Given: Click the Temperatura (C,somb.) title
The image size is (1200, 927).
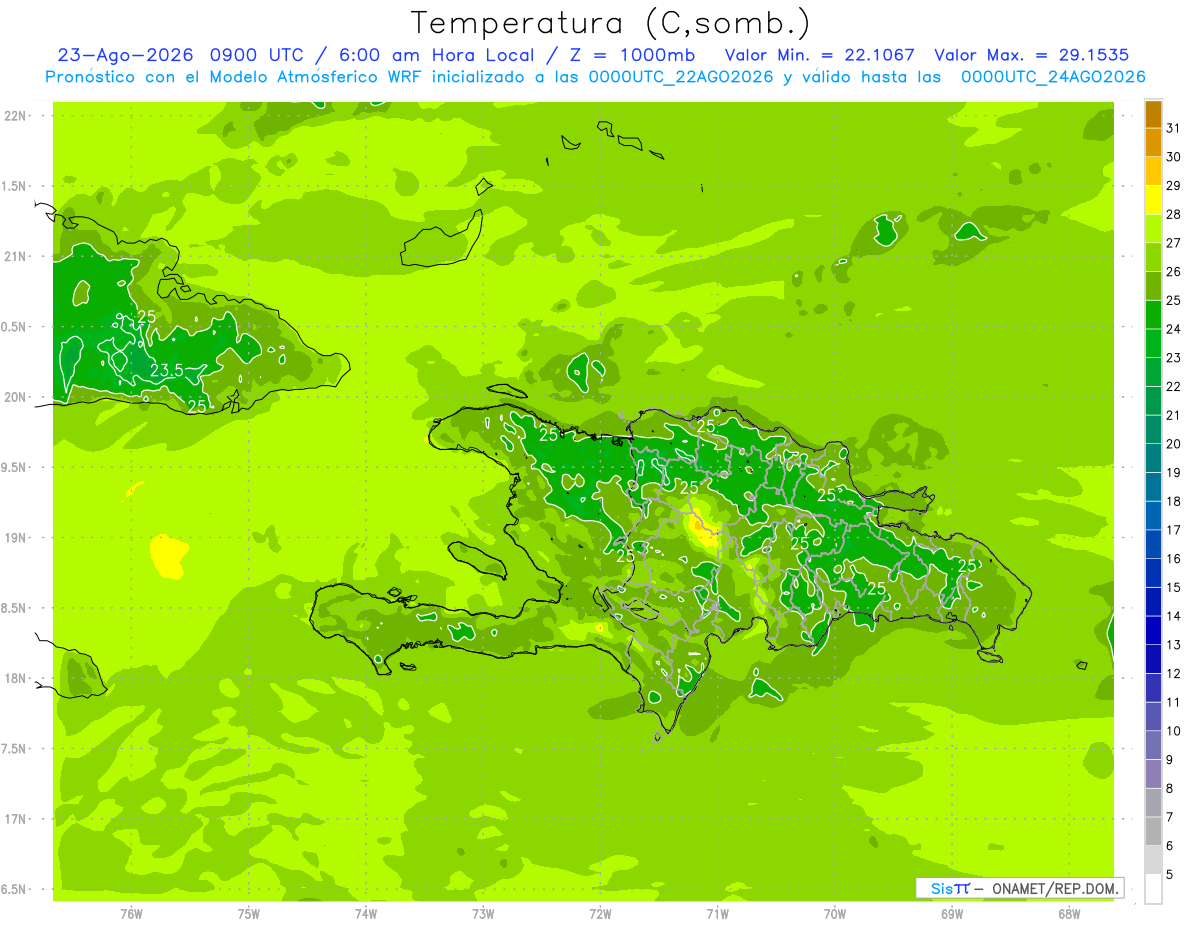Looking at the screenshot, I should 610,22.
